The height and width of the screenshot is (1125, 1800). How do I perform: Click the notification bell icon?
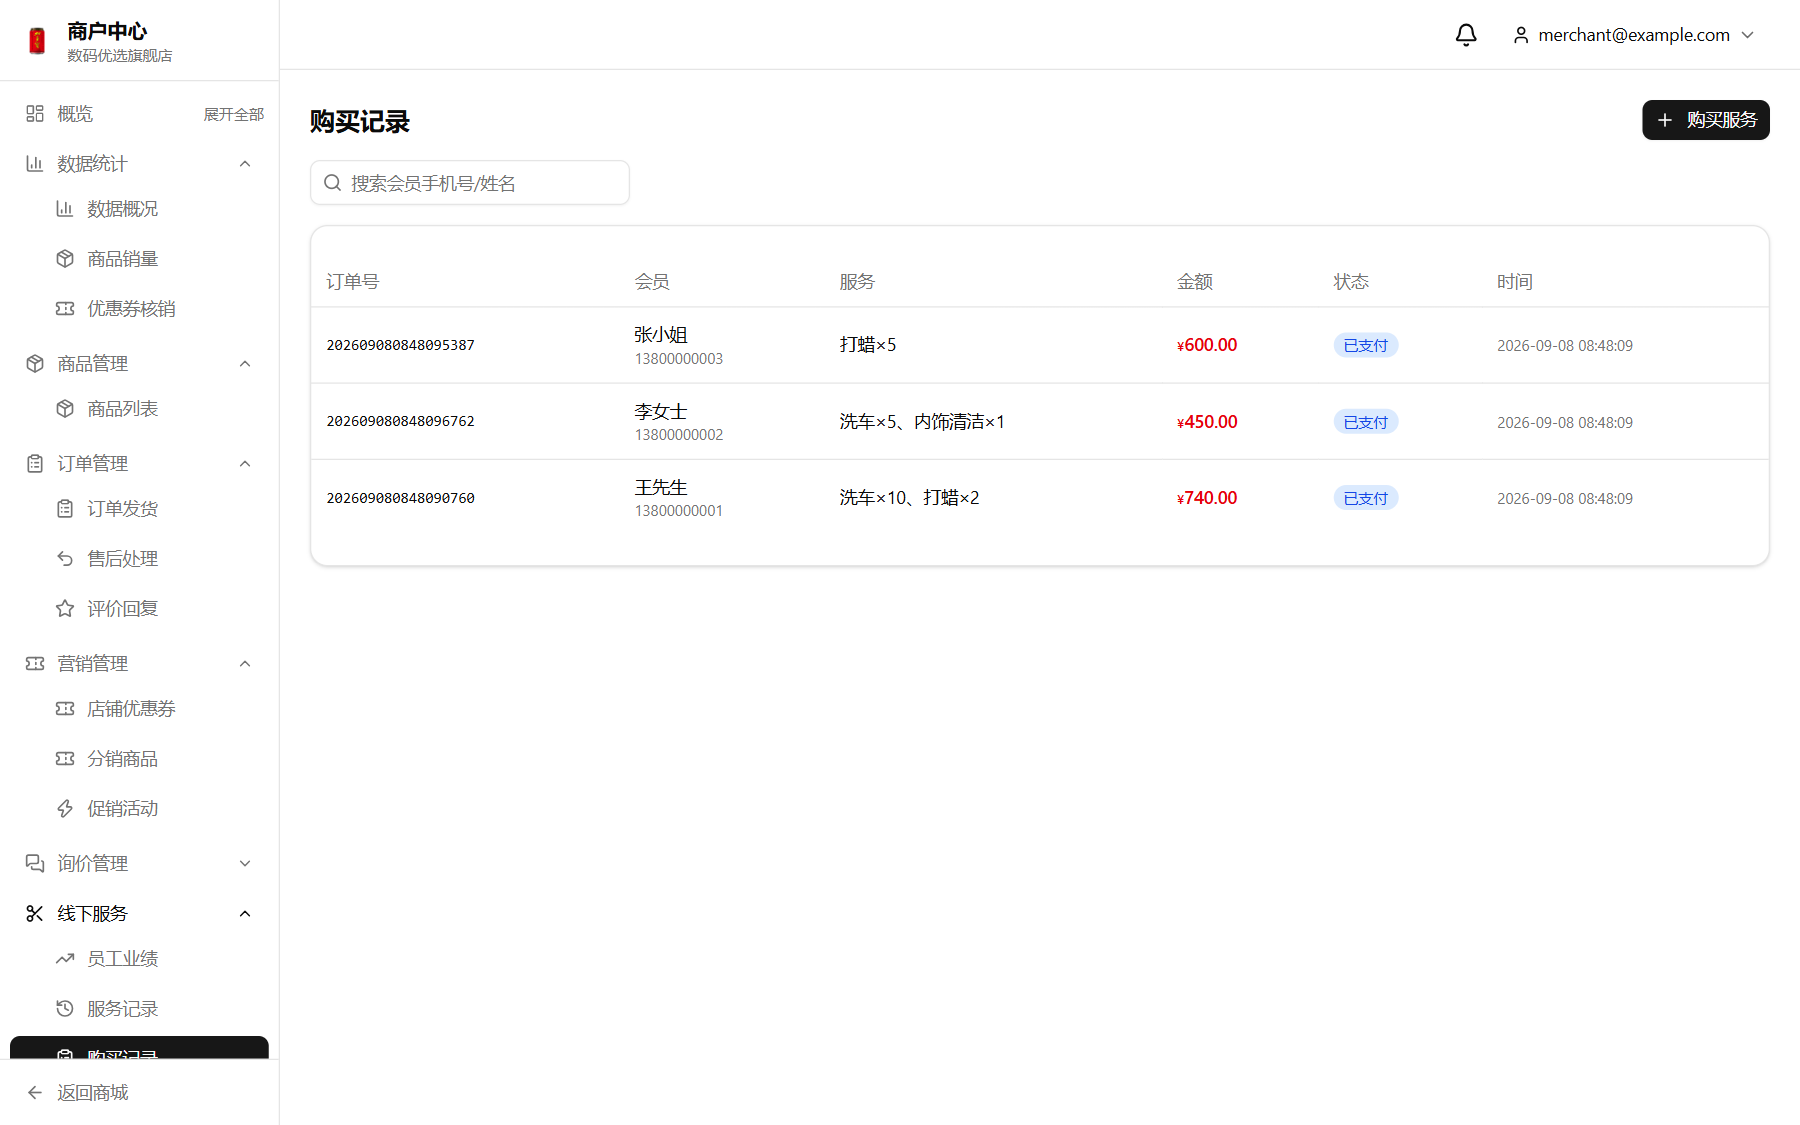tap(1466, 35)
